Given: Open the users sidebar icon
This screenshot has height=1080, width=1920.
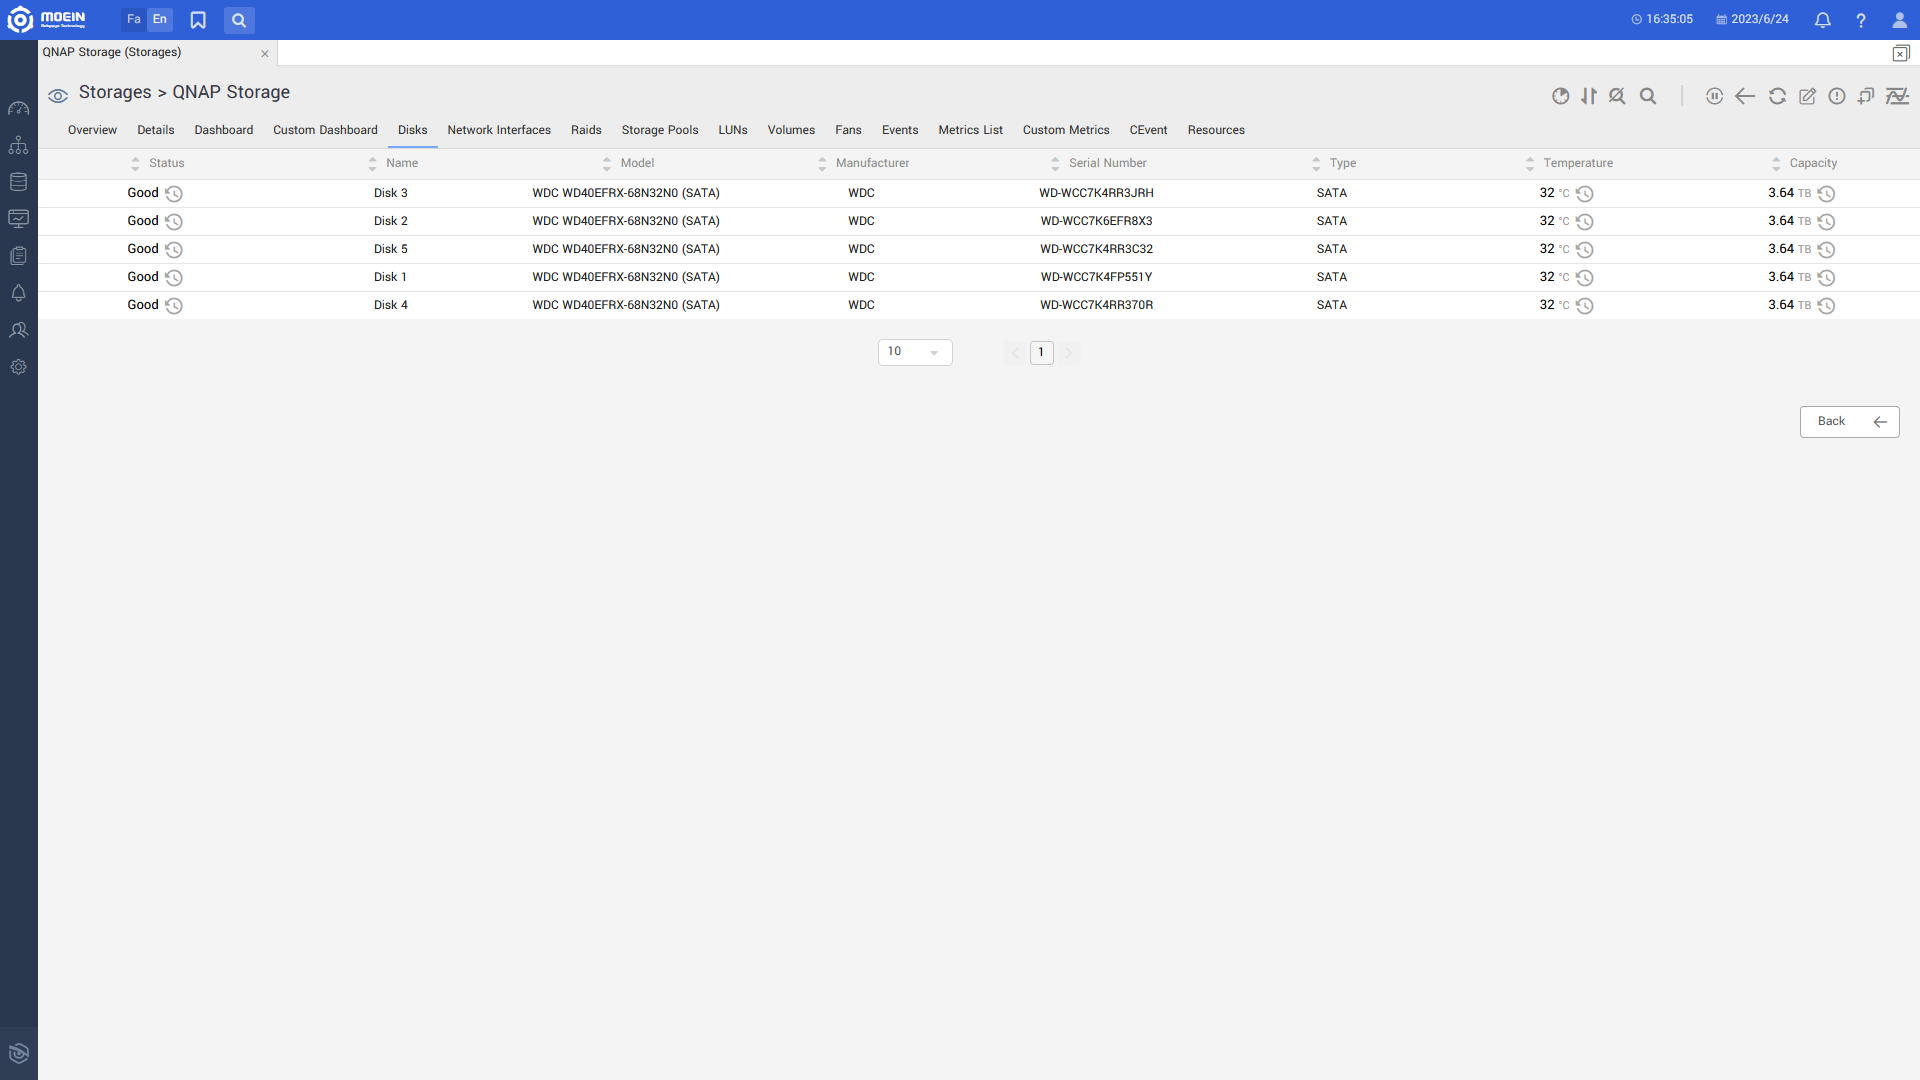Looking at the screenshot, I should pos(18,330).
